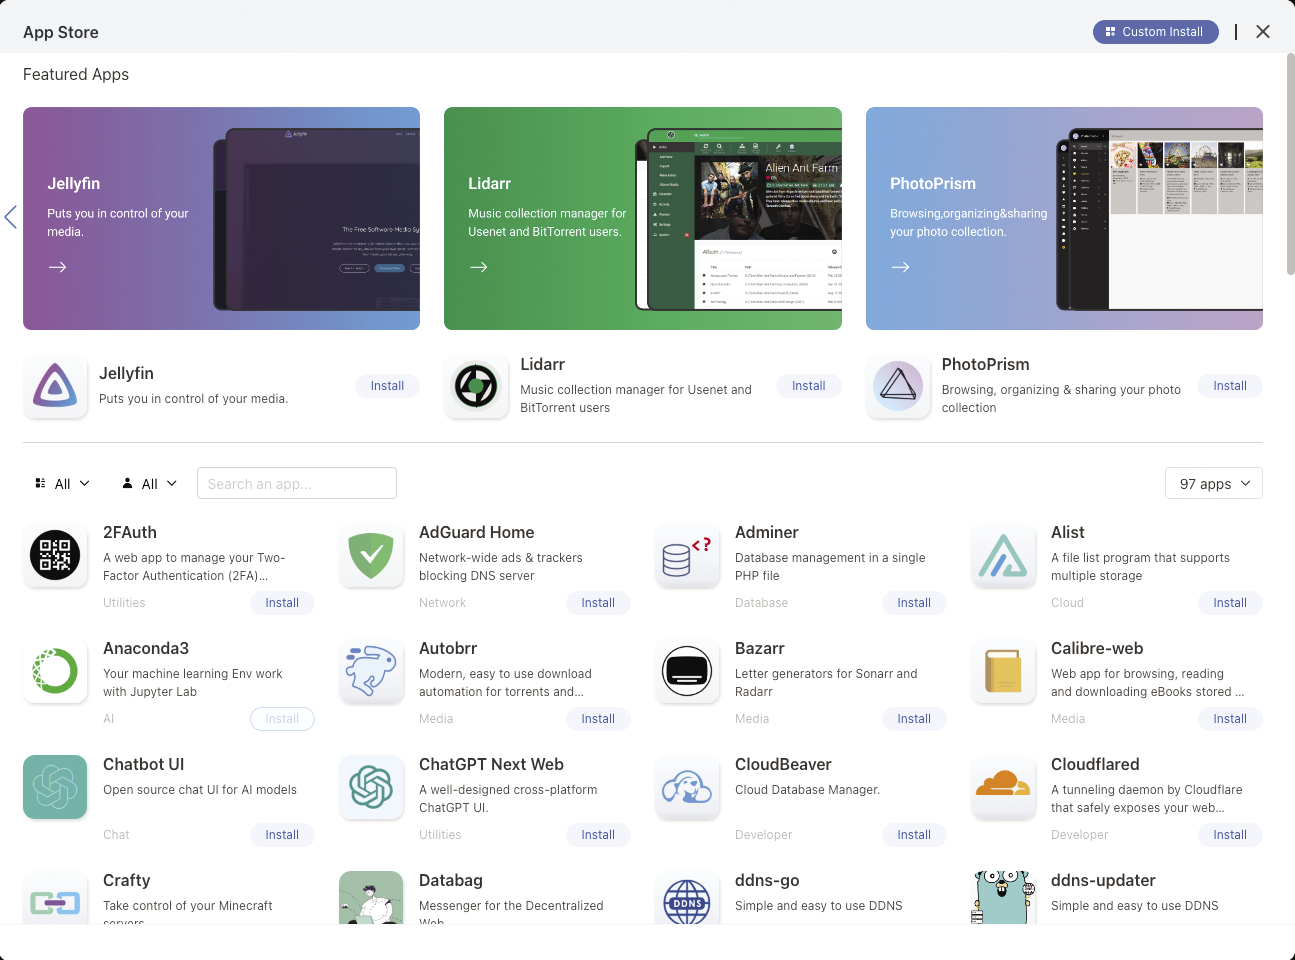Install Chatbot UI
Viewport: 1295px width, 960px height.
pos(282,835)
